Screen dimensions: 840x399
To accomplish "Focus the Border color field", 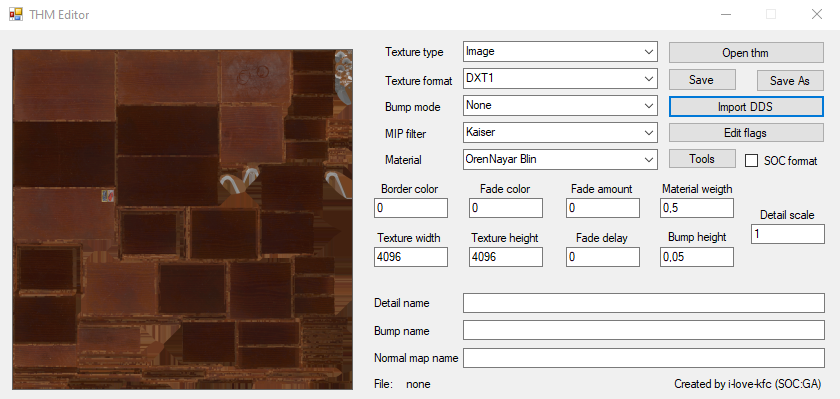I will click(411, 208).
